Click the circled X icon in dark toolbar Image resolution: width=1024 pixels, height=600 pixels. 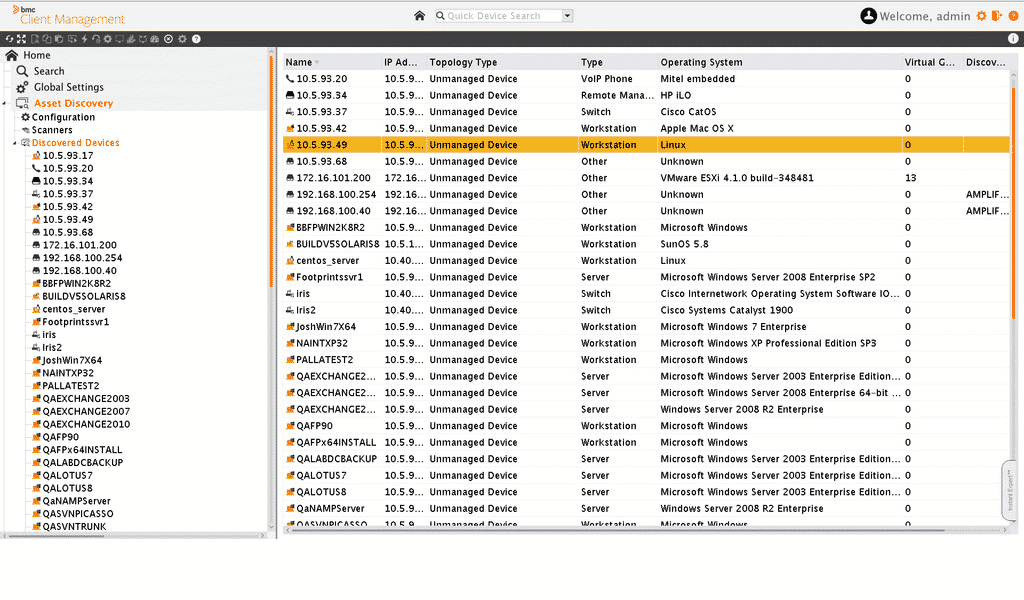168,39
